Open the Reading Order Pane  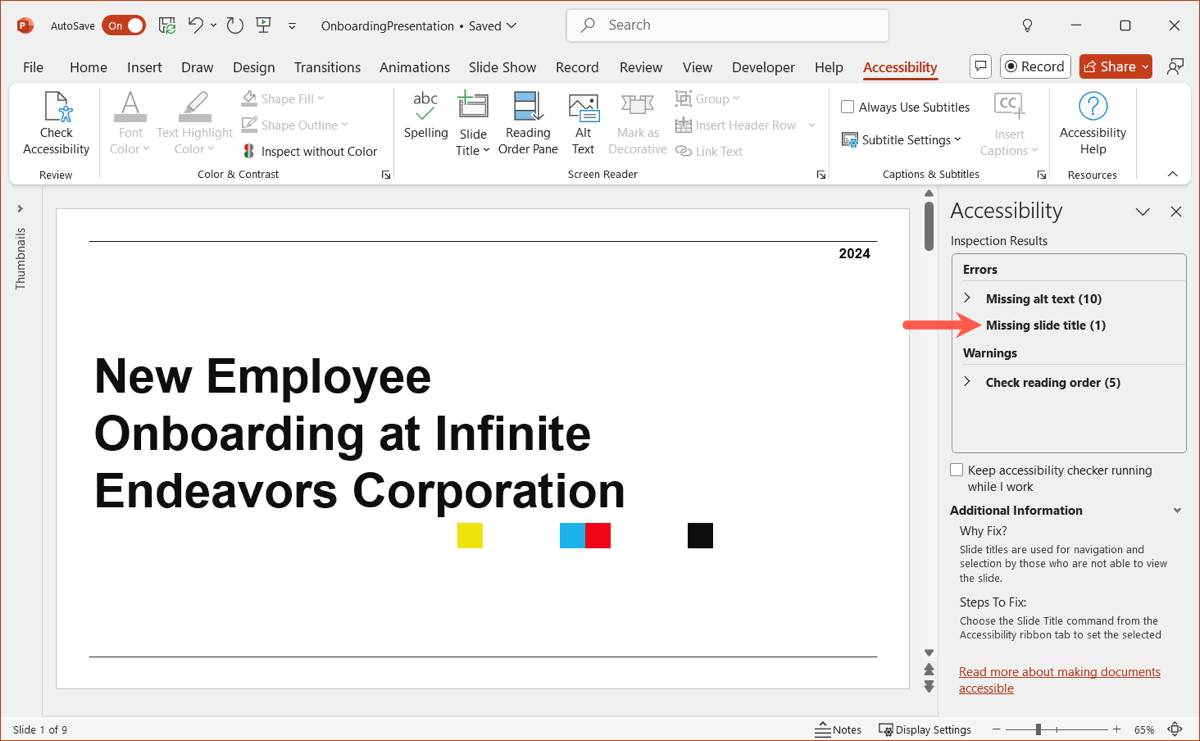tap(527, 124)
